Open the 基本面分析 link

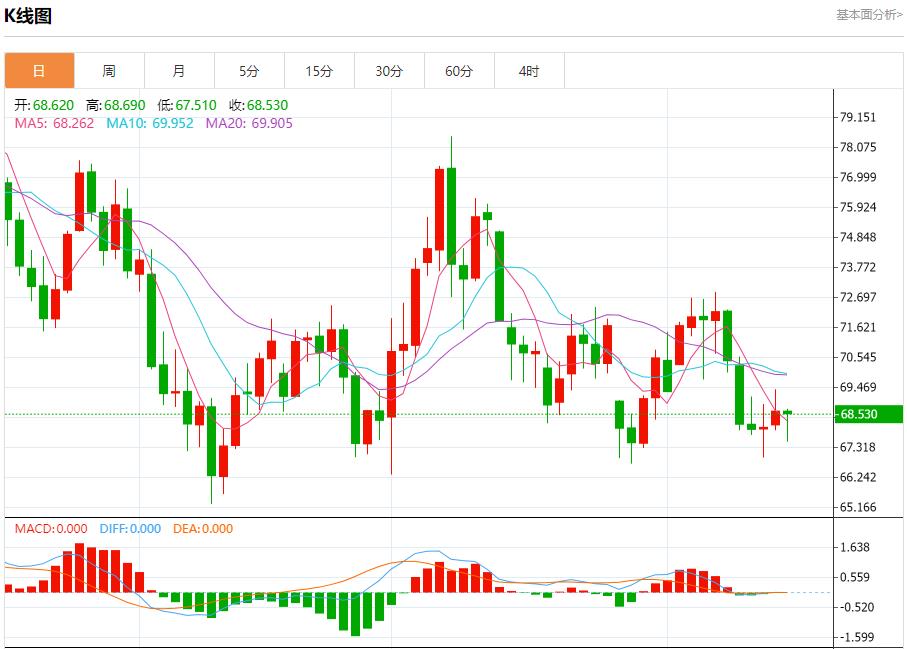[x=868, y=15]
